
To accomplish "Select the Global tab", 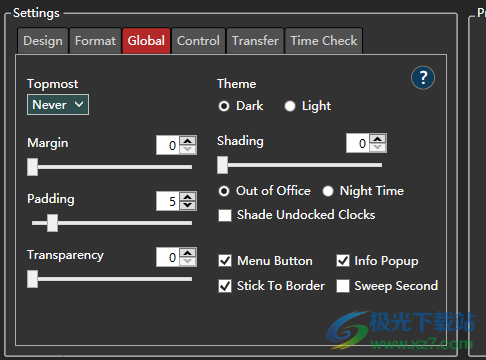I will point(146,41).
